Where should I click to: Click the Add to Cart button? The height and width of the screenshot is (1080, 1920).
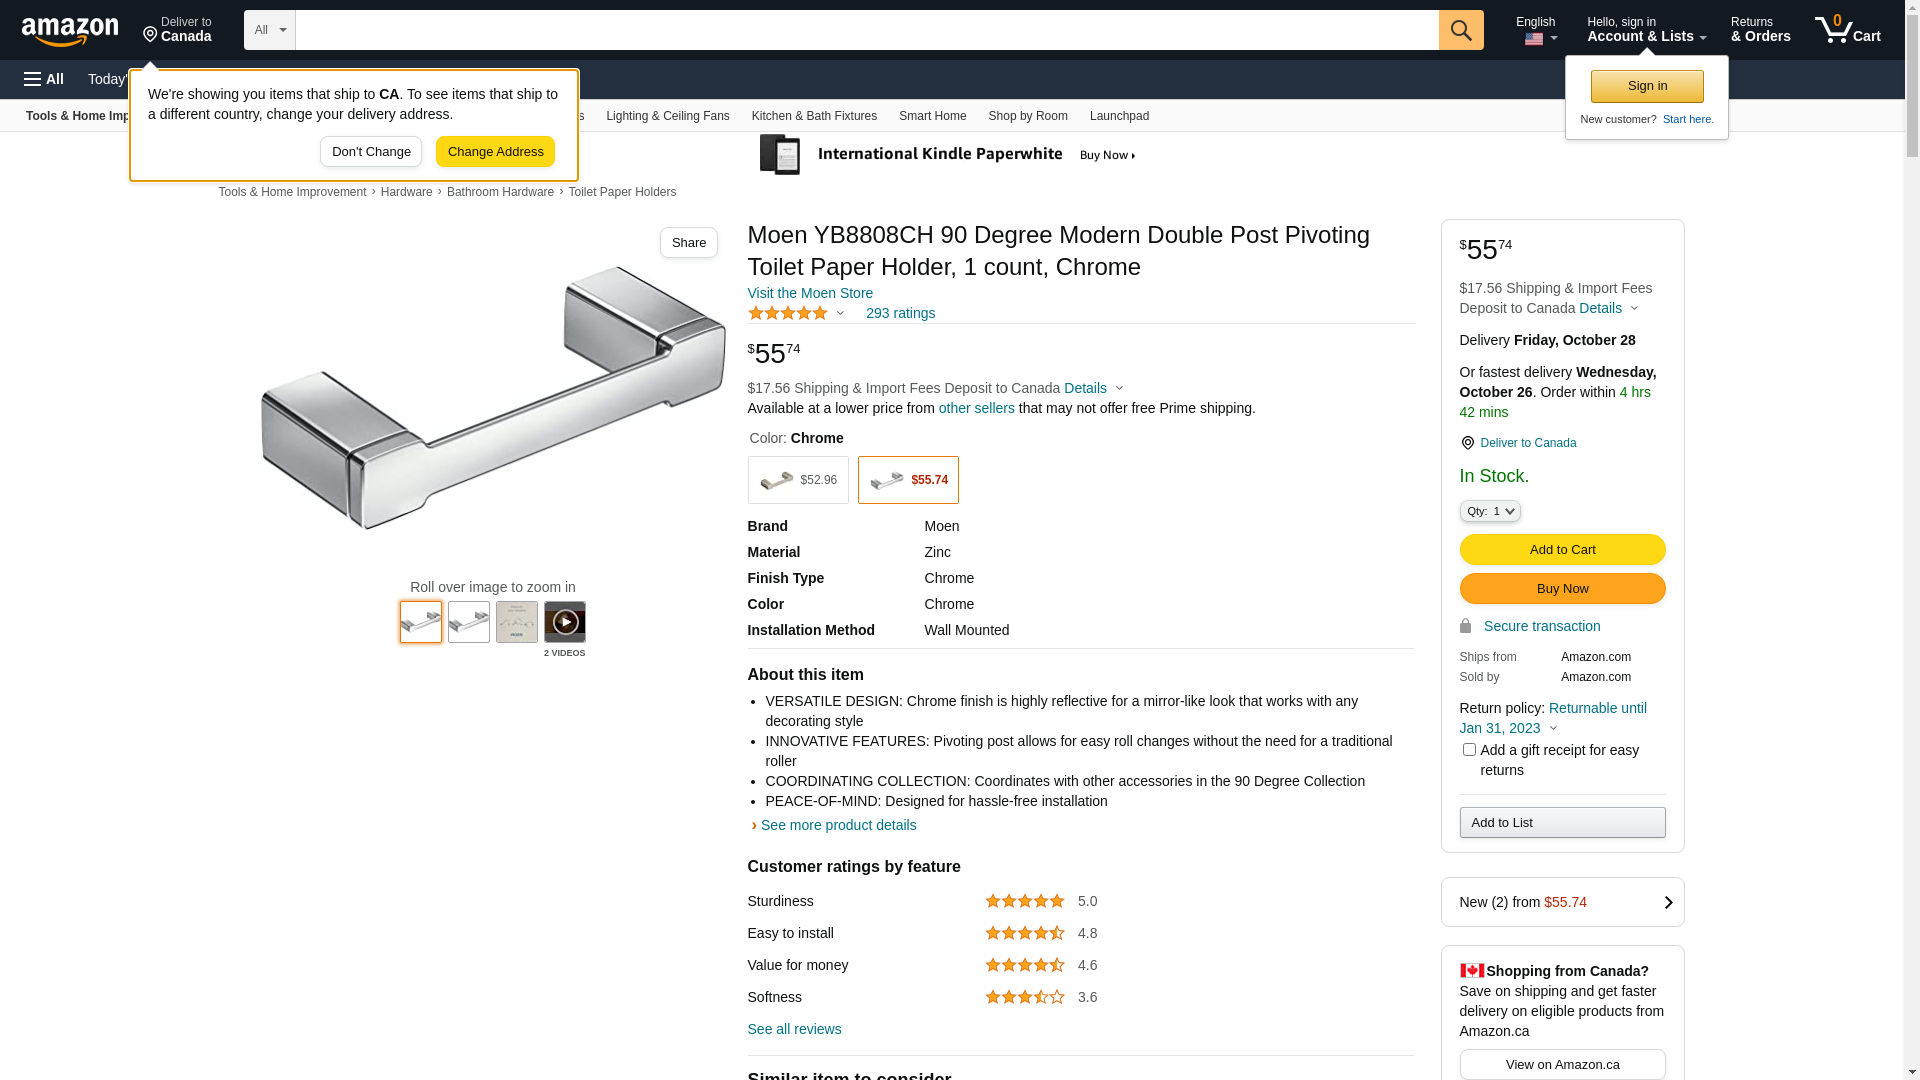point(1562,550)
